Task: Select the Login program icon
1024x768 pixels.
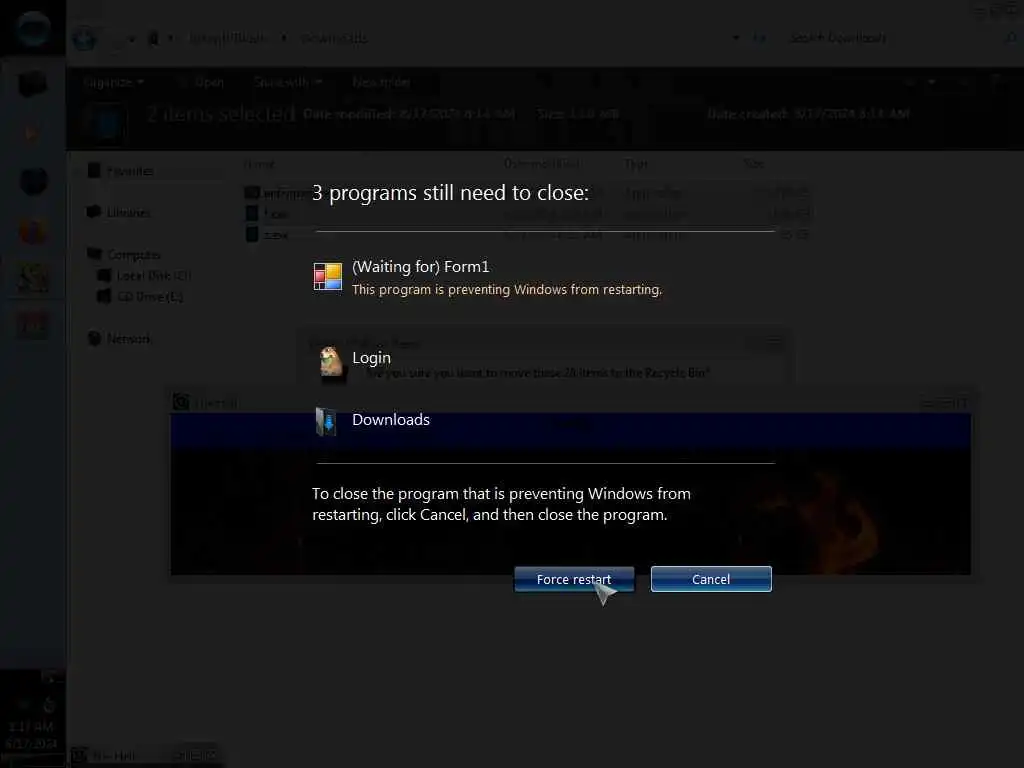Action: click(330, 362)
